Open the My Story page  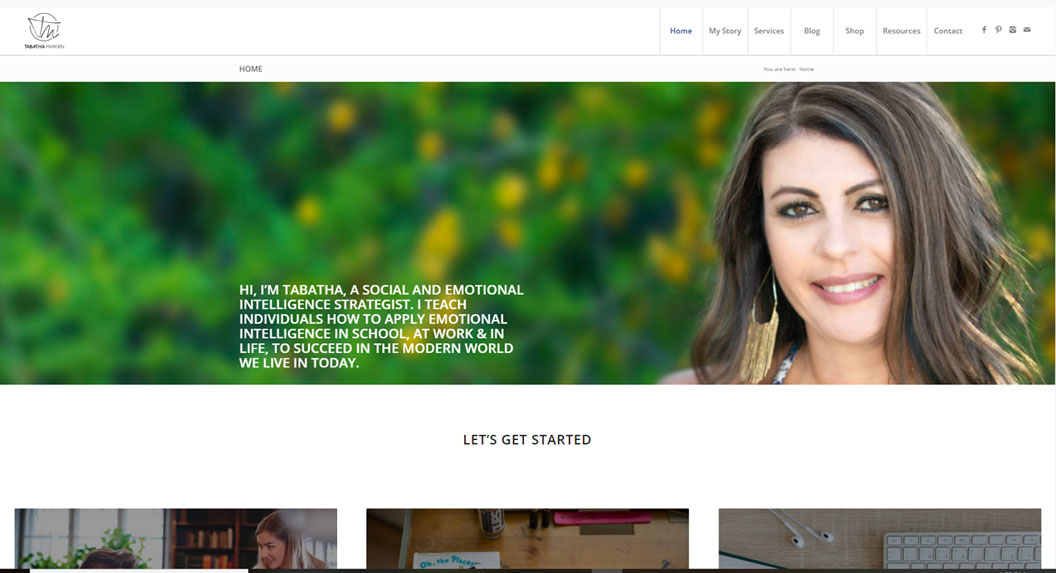[x=725, y=31]
